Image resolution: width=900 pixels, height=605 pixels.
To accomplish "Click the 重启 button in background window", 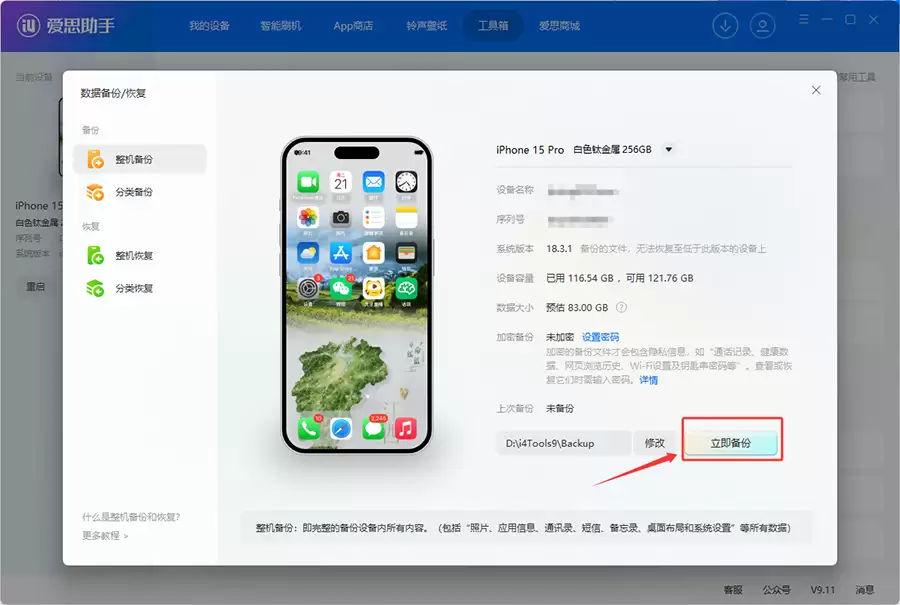I will [x=35, y=286].
